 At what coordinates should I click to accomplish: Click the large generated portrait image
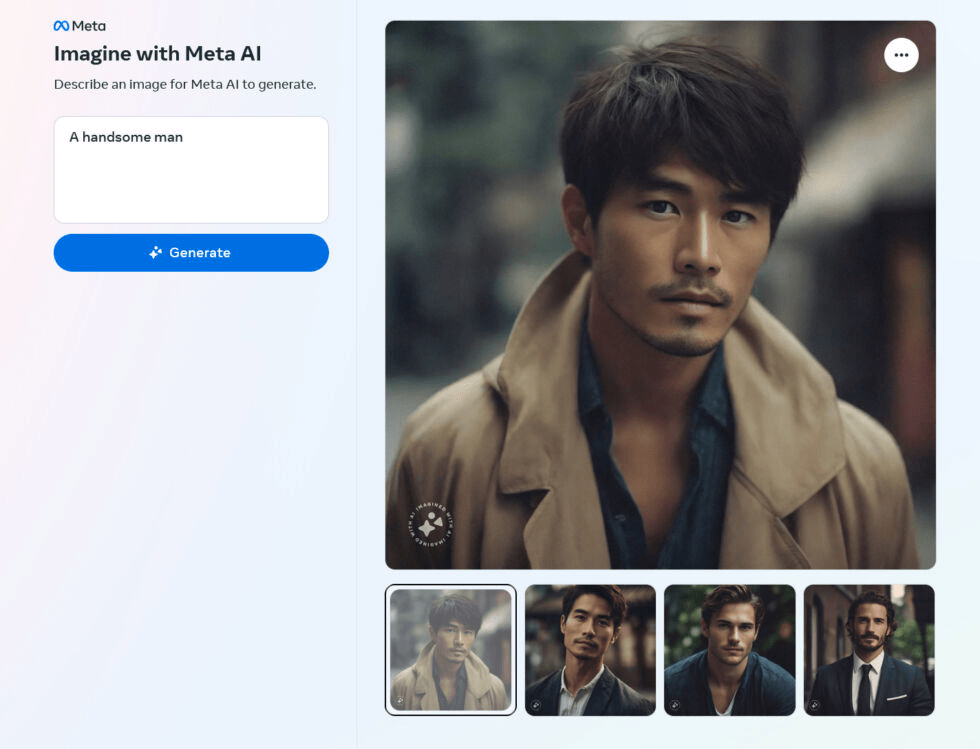coord(660,295)
